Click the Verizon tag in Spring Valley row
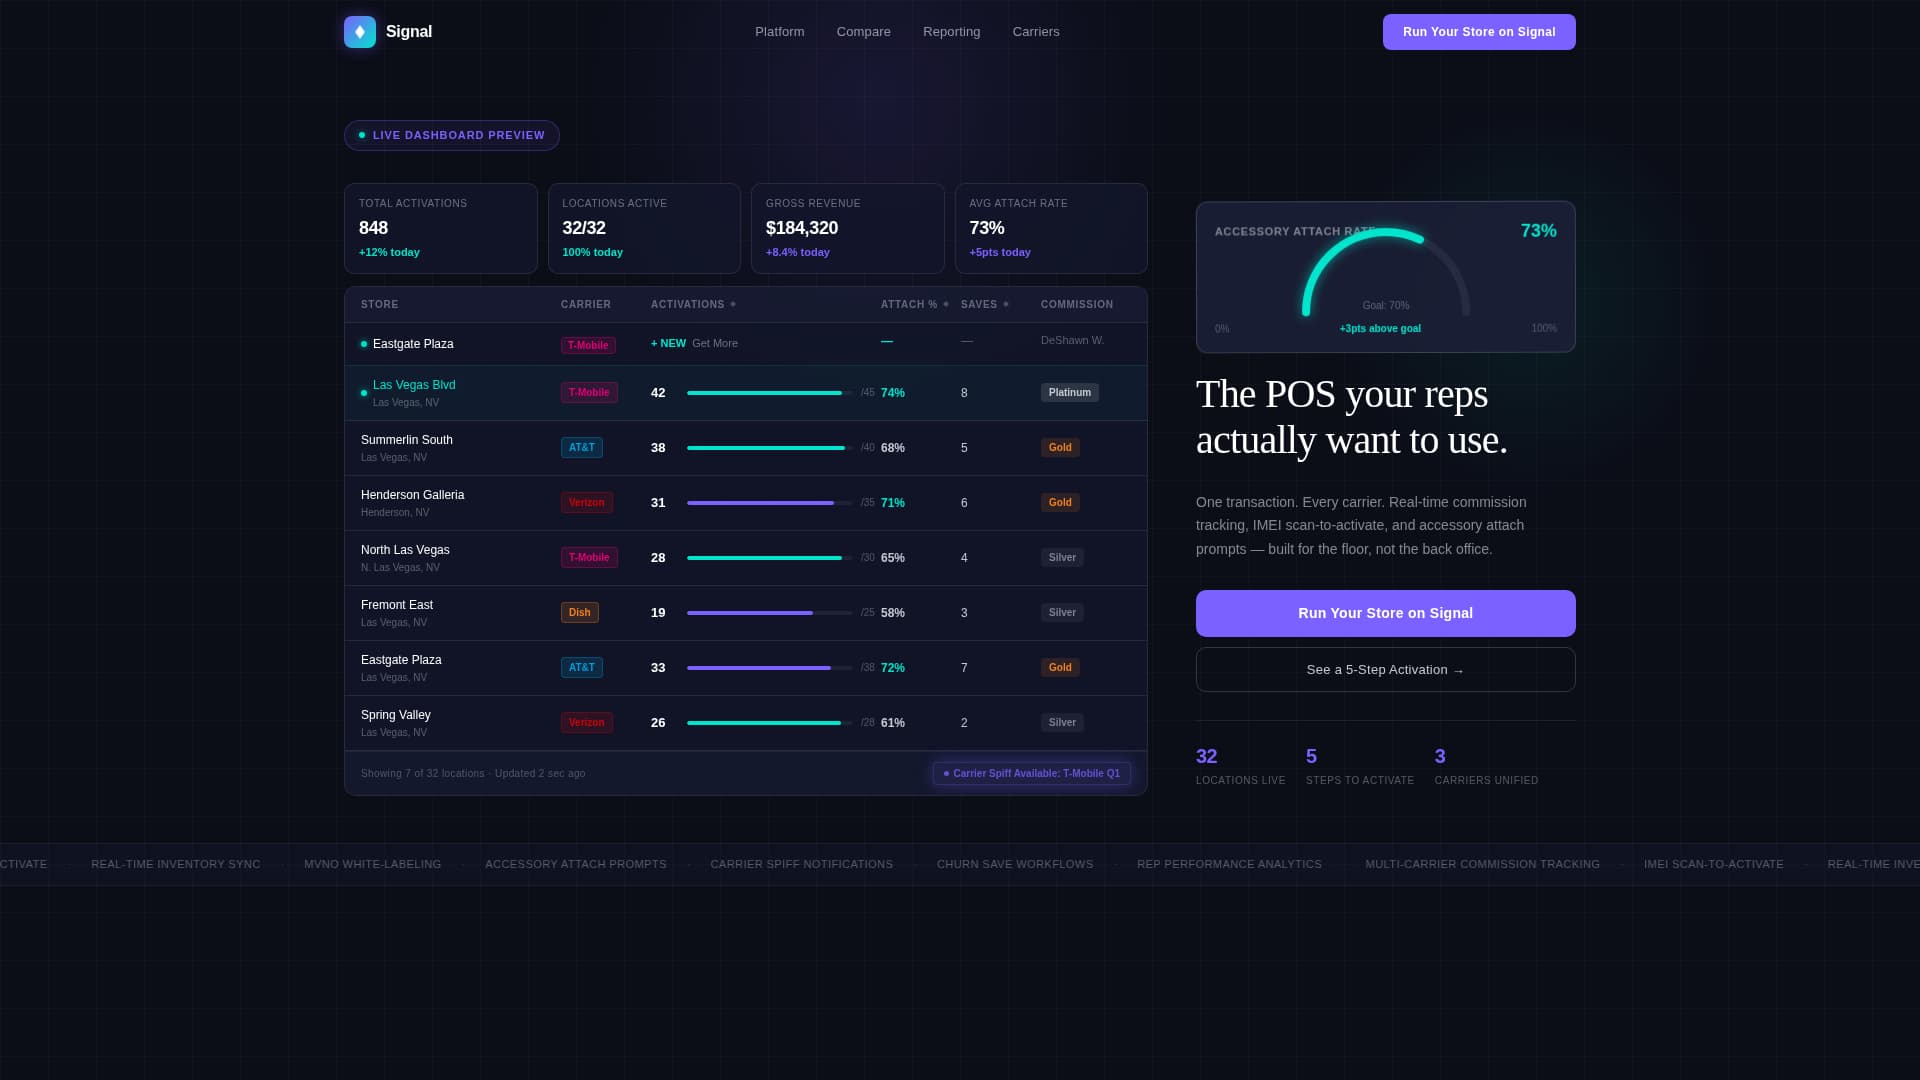Image resolution: width=1920 pixels, height=1080 pixels. click(586, 722)
